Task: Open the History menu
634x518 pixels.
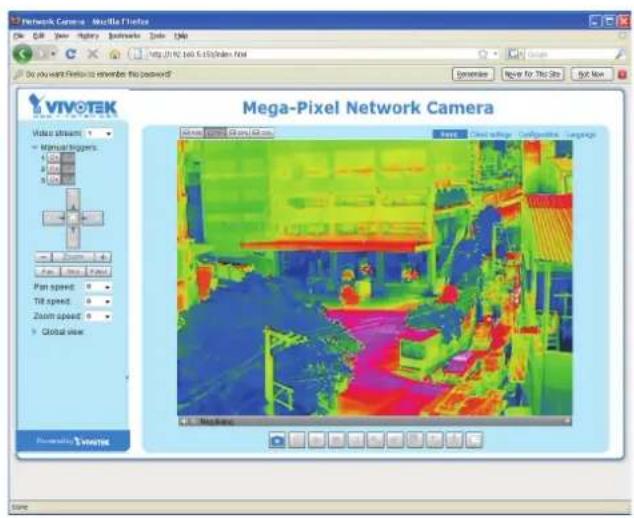Action: [88, 36]
